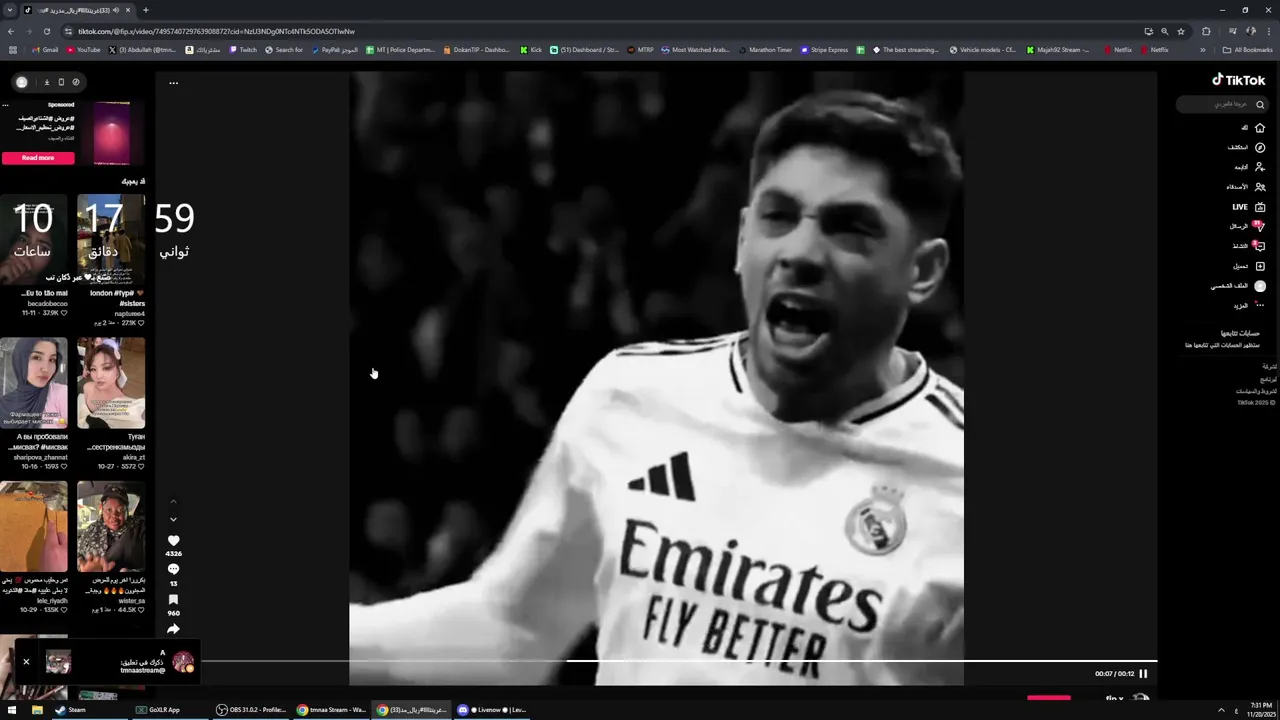
Task: Open the For You home icon
Action: click(1260, 128)
